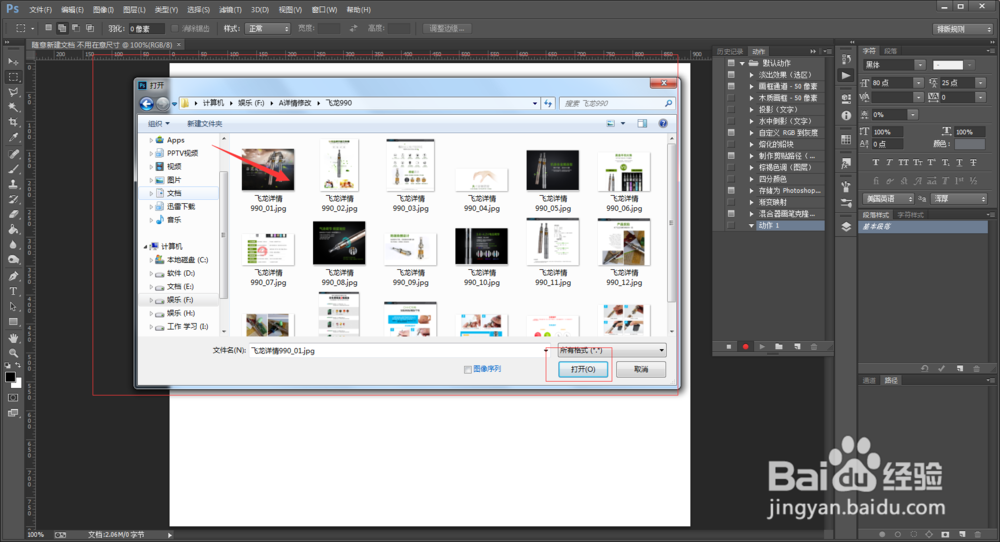
Task: Select the Pen tool
Action: click(13, 276)
